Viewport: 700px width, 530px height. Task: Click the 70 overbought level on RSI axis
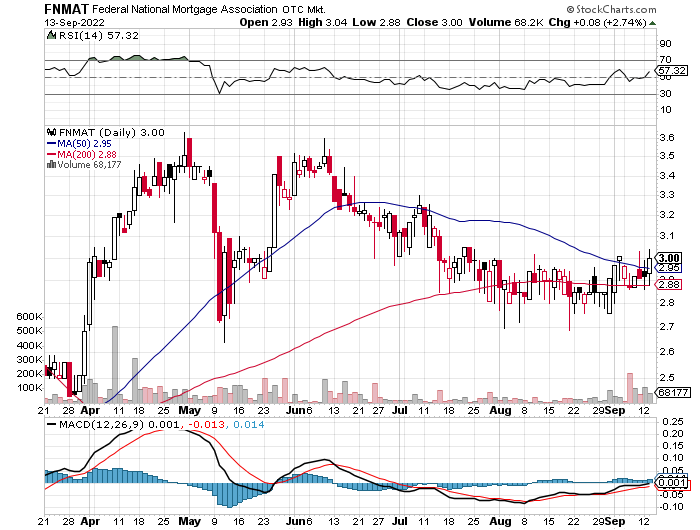(665, 59)
